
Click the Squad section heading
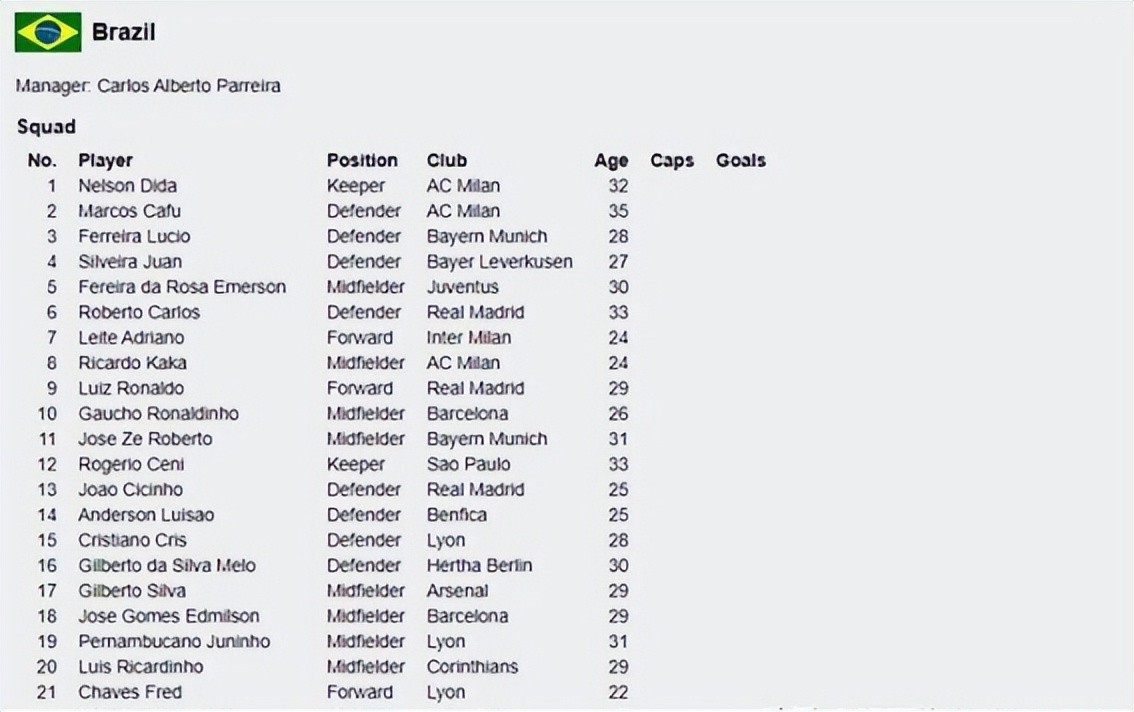point(46,127)
